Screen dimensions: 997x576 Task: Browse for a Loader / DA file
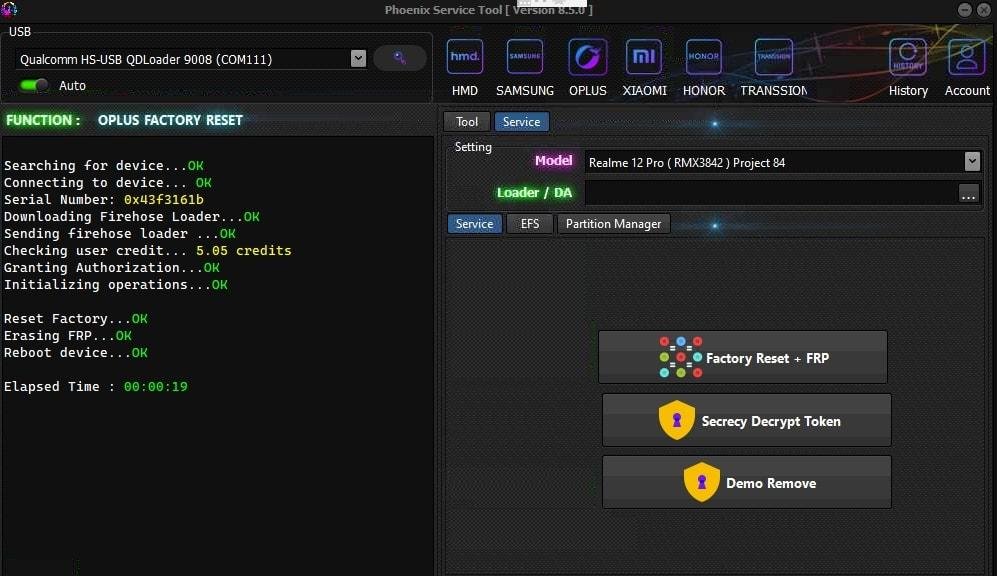point(968,195)
